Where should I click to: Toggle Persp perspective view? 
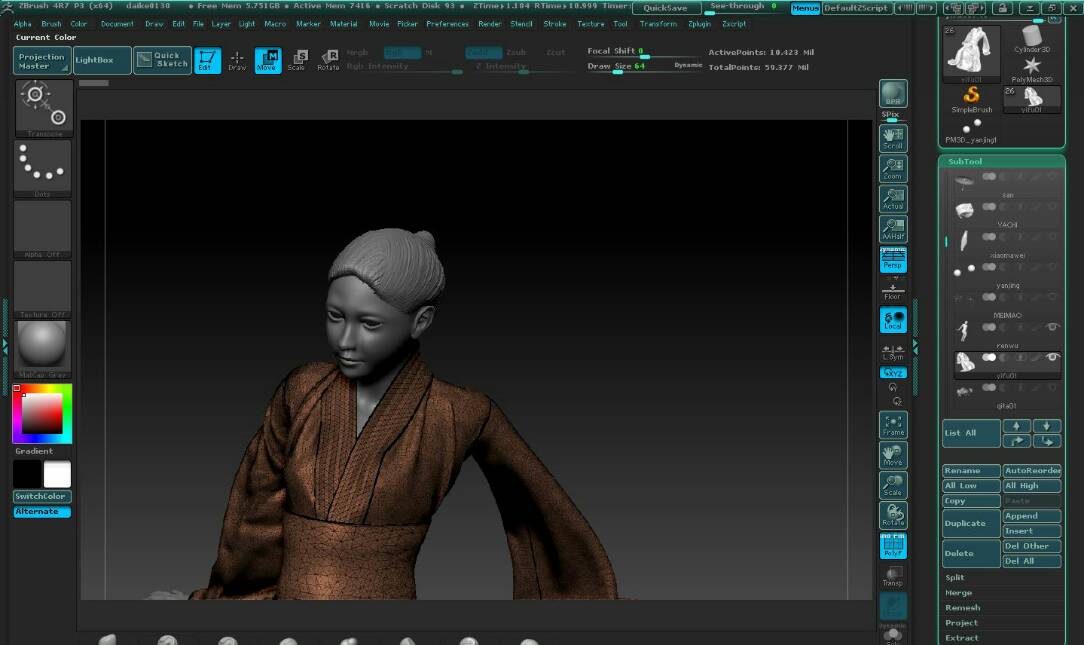pyautogui.click(x=892, y=260)
